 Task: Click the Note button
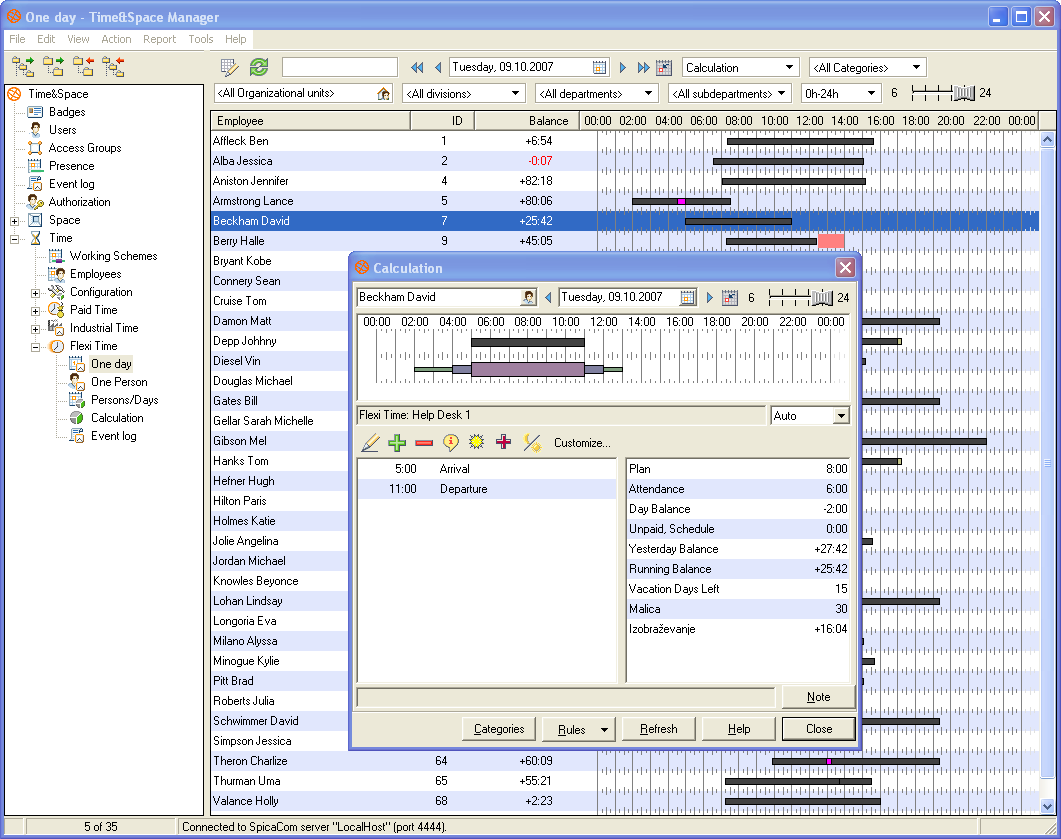point(818,697)
